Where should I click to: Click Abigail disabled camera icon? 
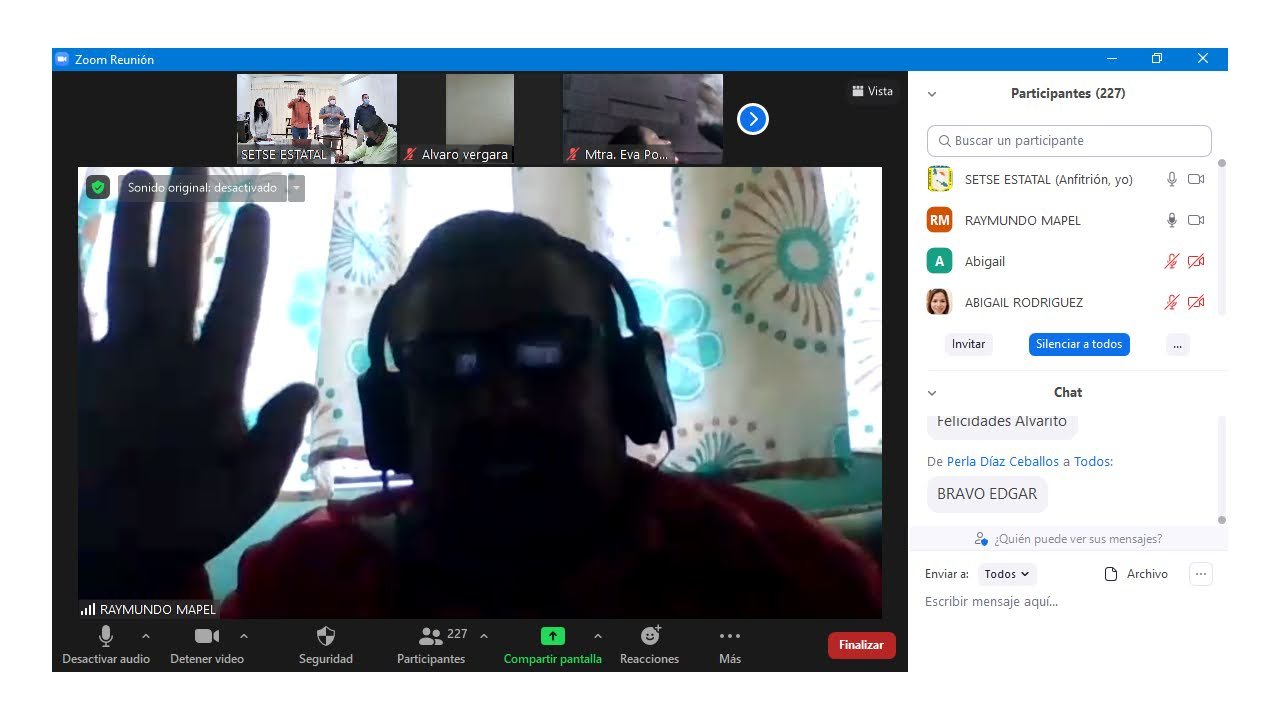coord(1196,261)
